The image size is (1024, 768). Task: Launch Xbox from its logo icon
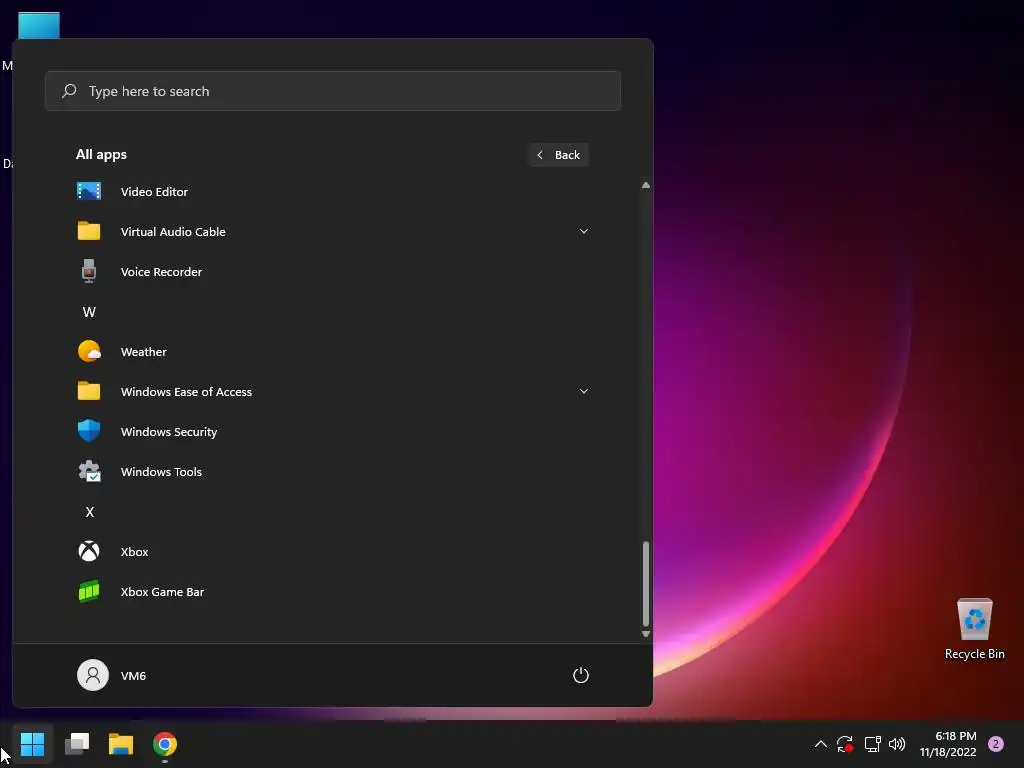coord(89,551)
